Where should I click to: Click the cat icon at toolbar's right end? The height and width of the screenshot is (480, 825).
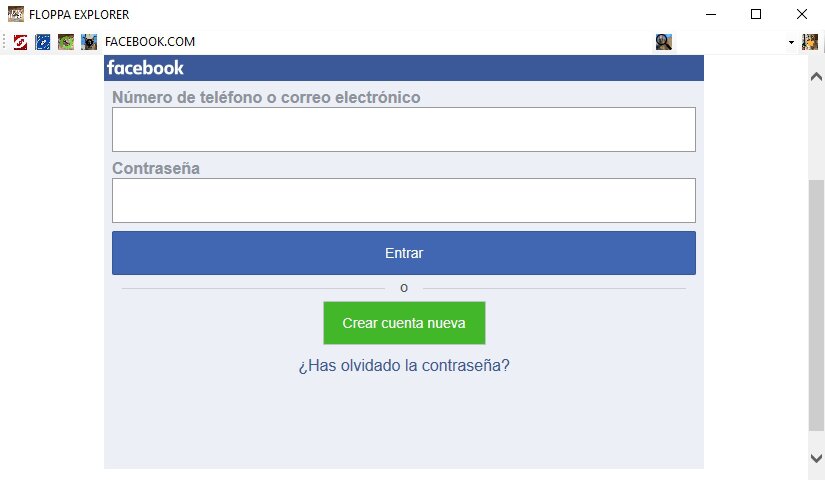pos(810,42)
